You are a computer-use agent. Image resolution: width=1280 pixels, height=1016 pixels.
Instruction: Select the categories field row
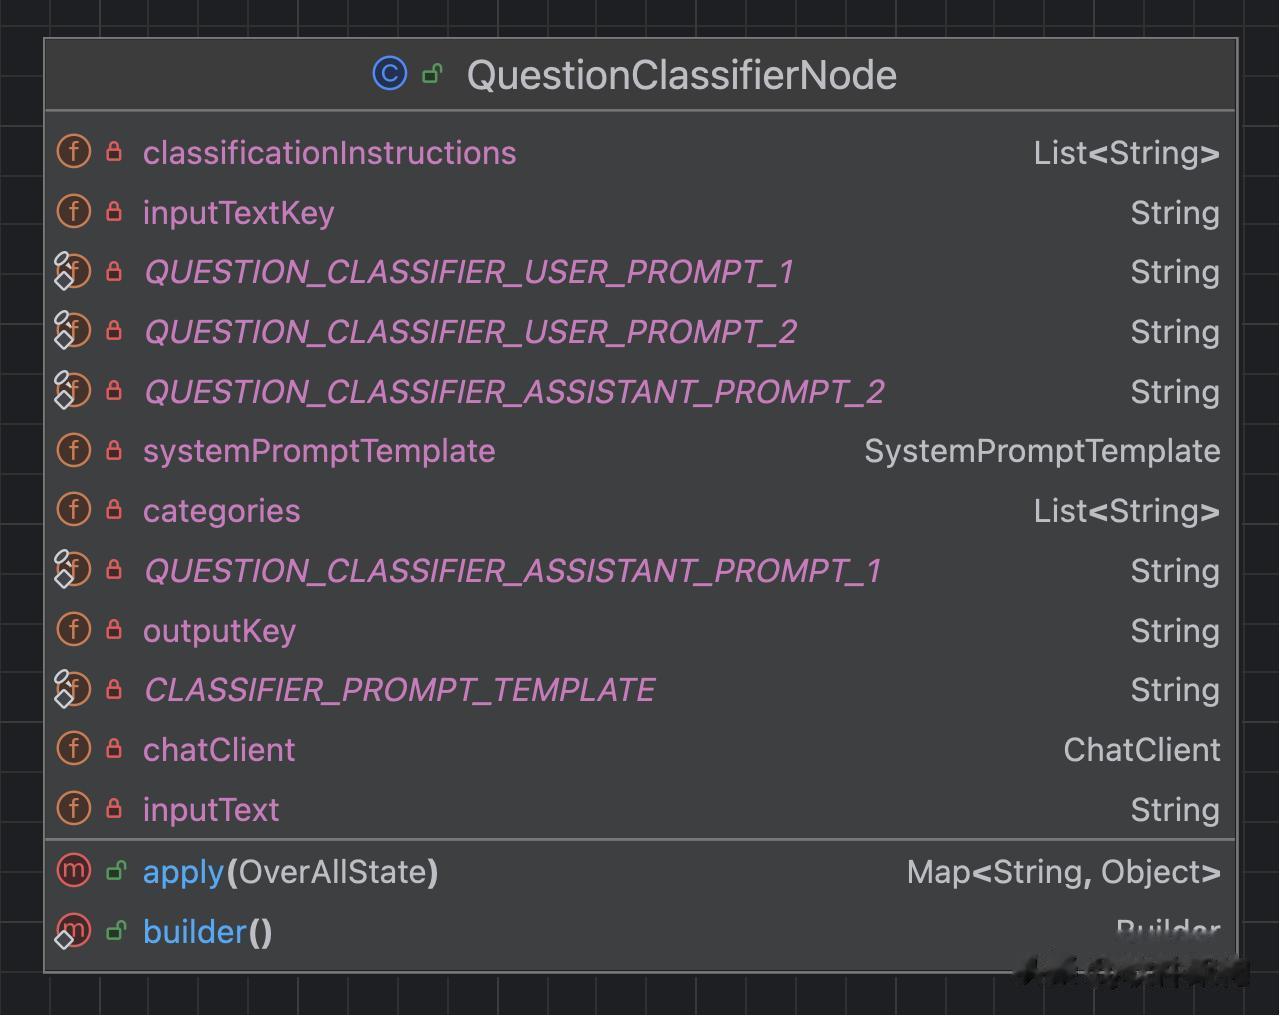point(221,511)
